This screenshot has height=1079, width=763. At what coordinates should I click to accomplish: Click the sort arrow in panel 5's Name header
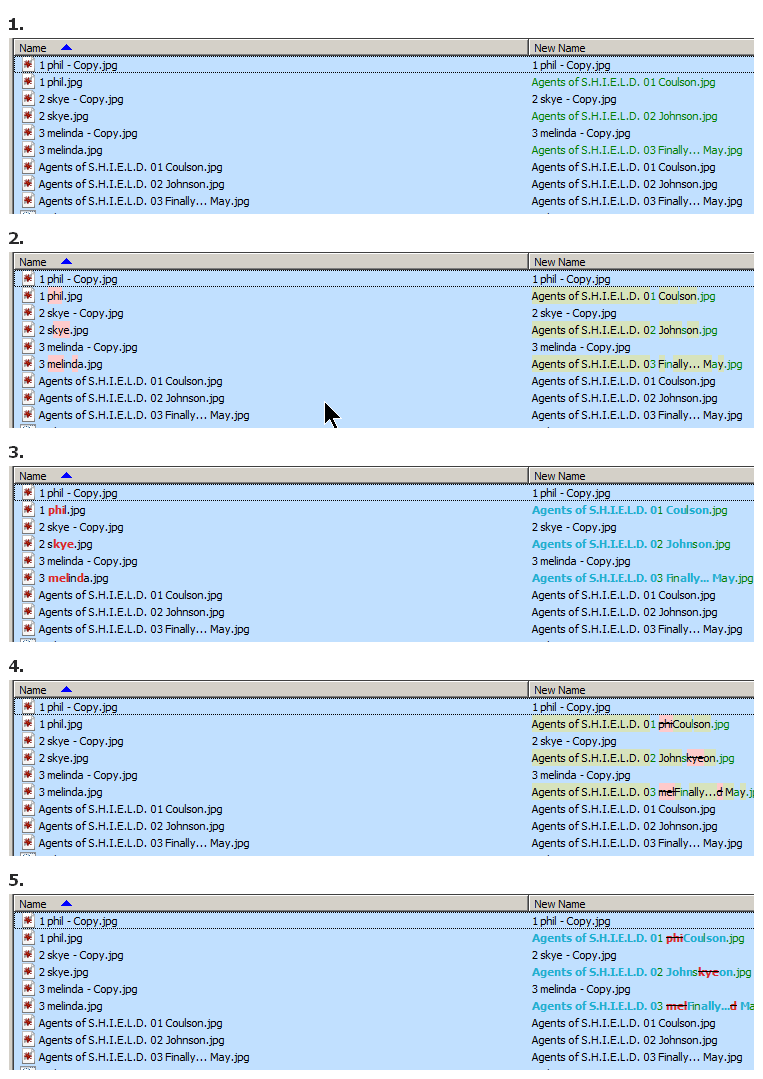[x=66, y=904]
